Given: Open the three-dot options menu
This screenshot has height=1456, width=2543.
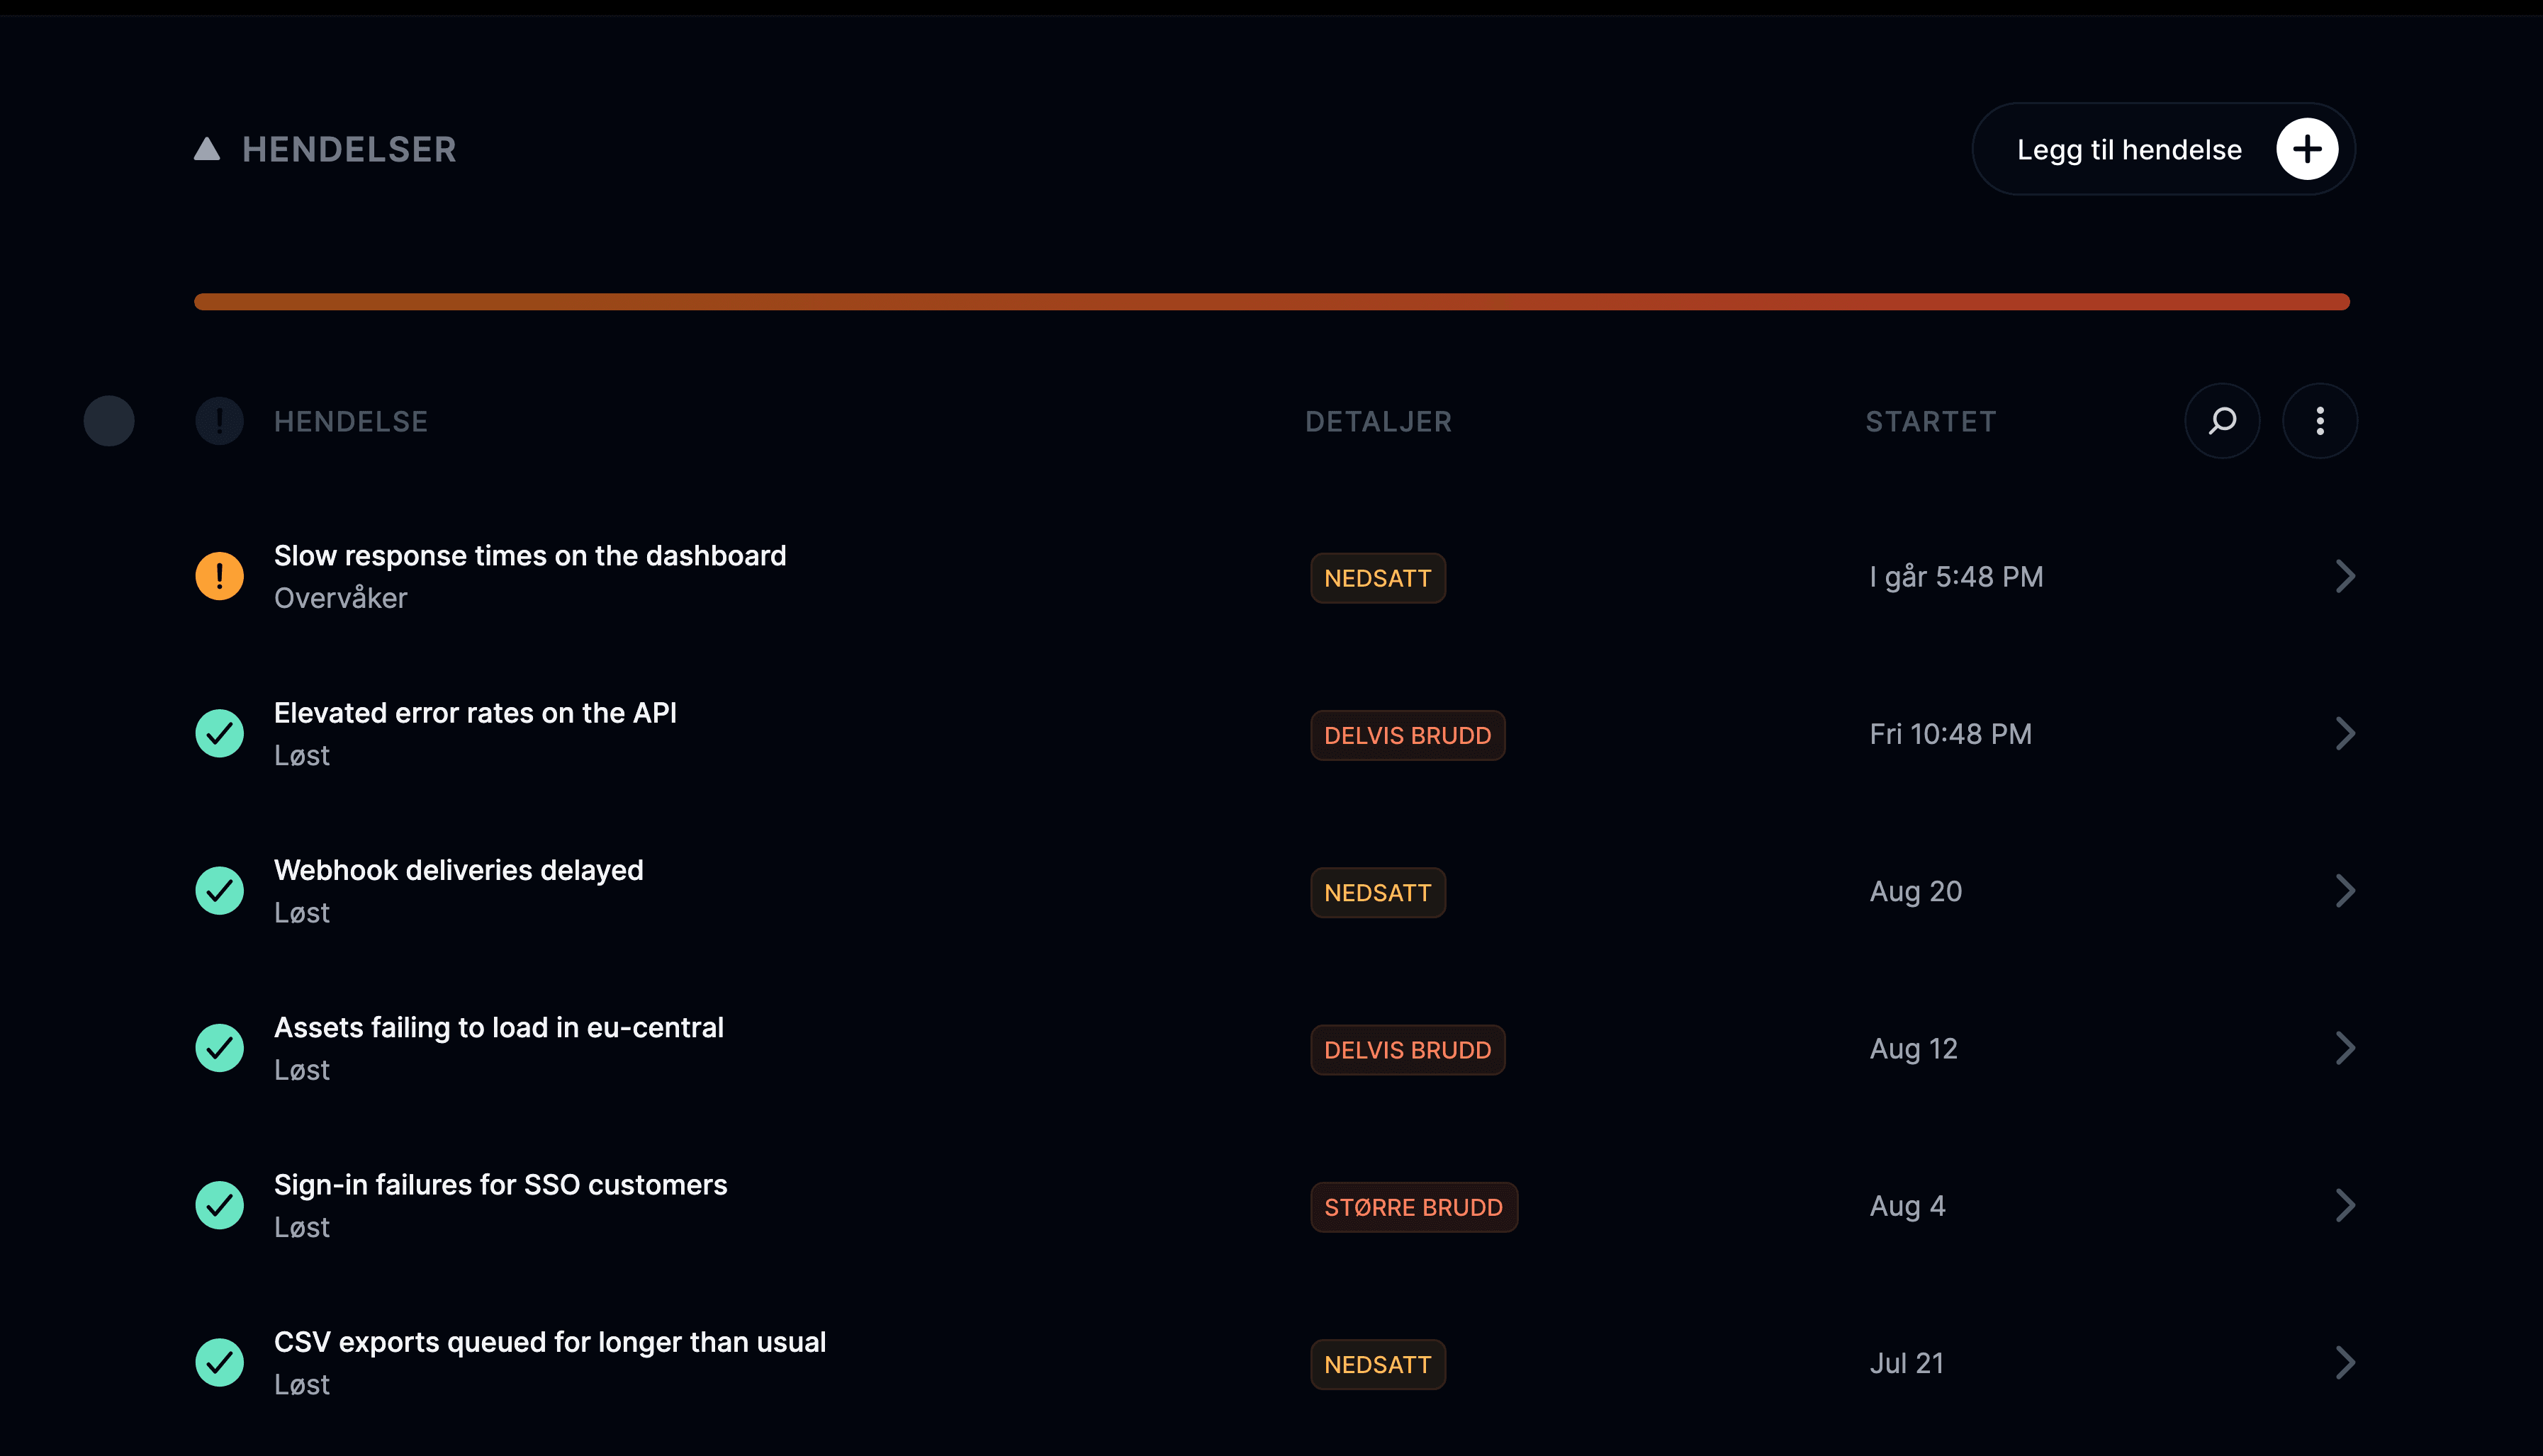Looking at the screenshot, I should tap(2320, 421).
